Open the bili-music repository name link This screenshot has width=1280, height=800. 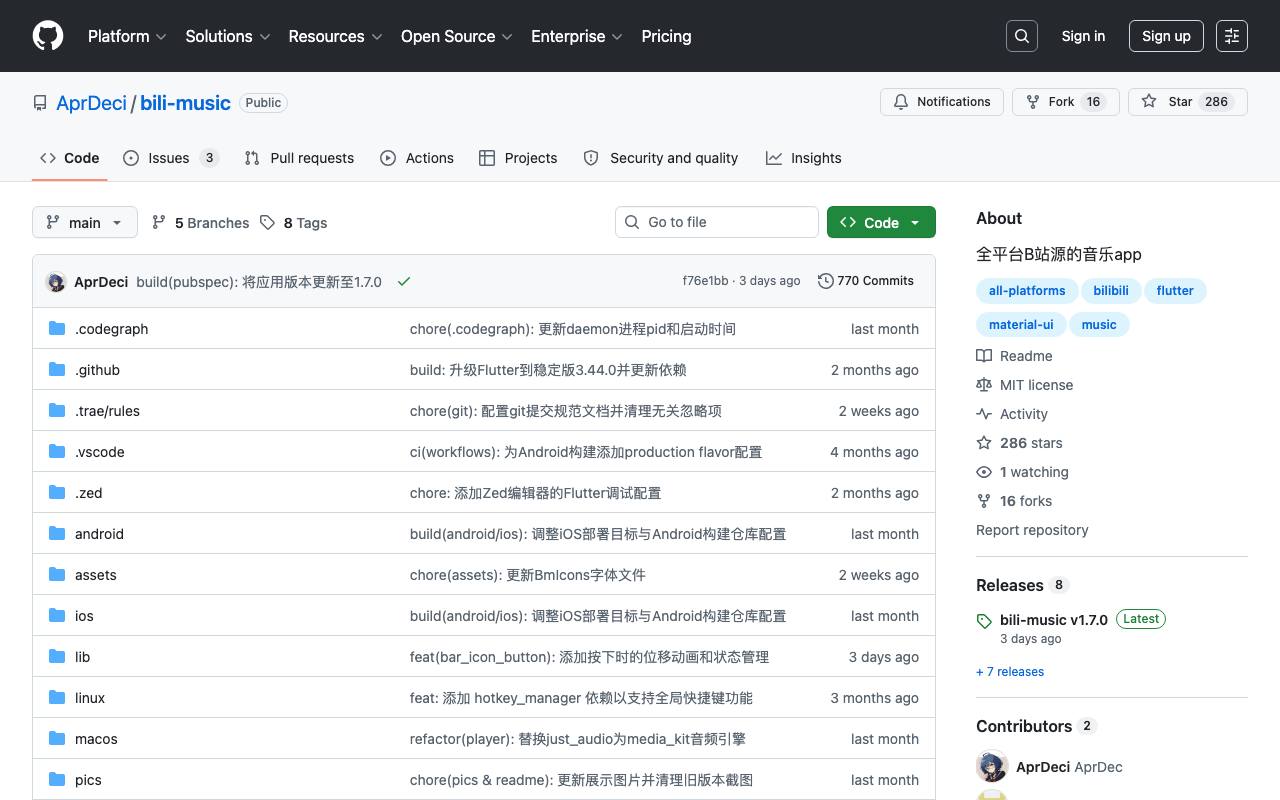[185, 103]
